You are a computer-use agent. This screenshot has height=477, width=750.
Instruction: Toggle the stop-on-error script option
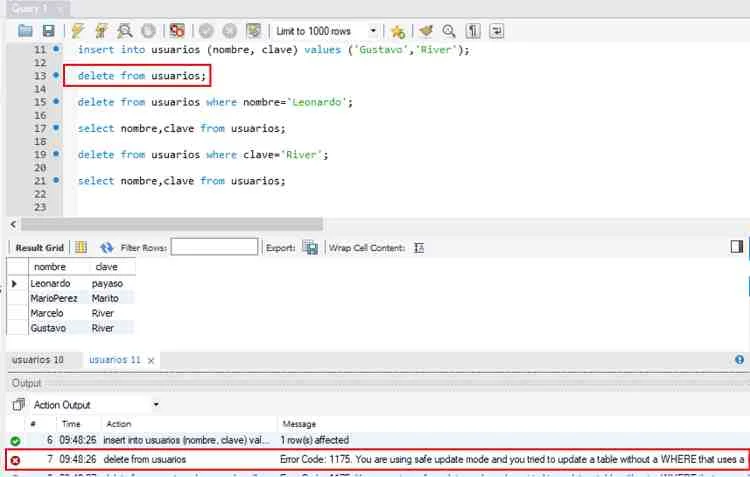[177, 31]
